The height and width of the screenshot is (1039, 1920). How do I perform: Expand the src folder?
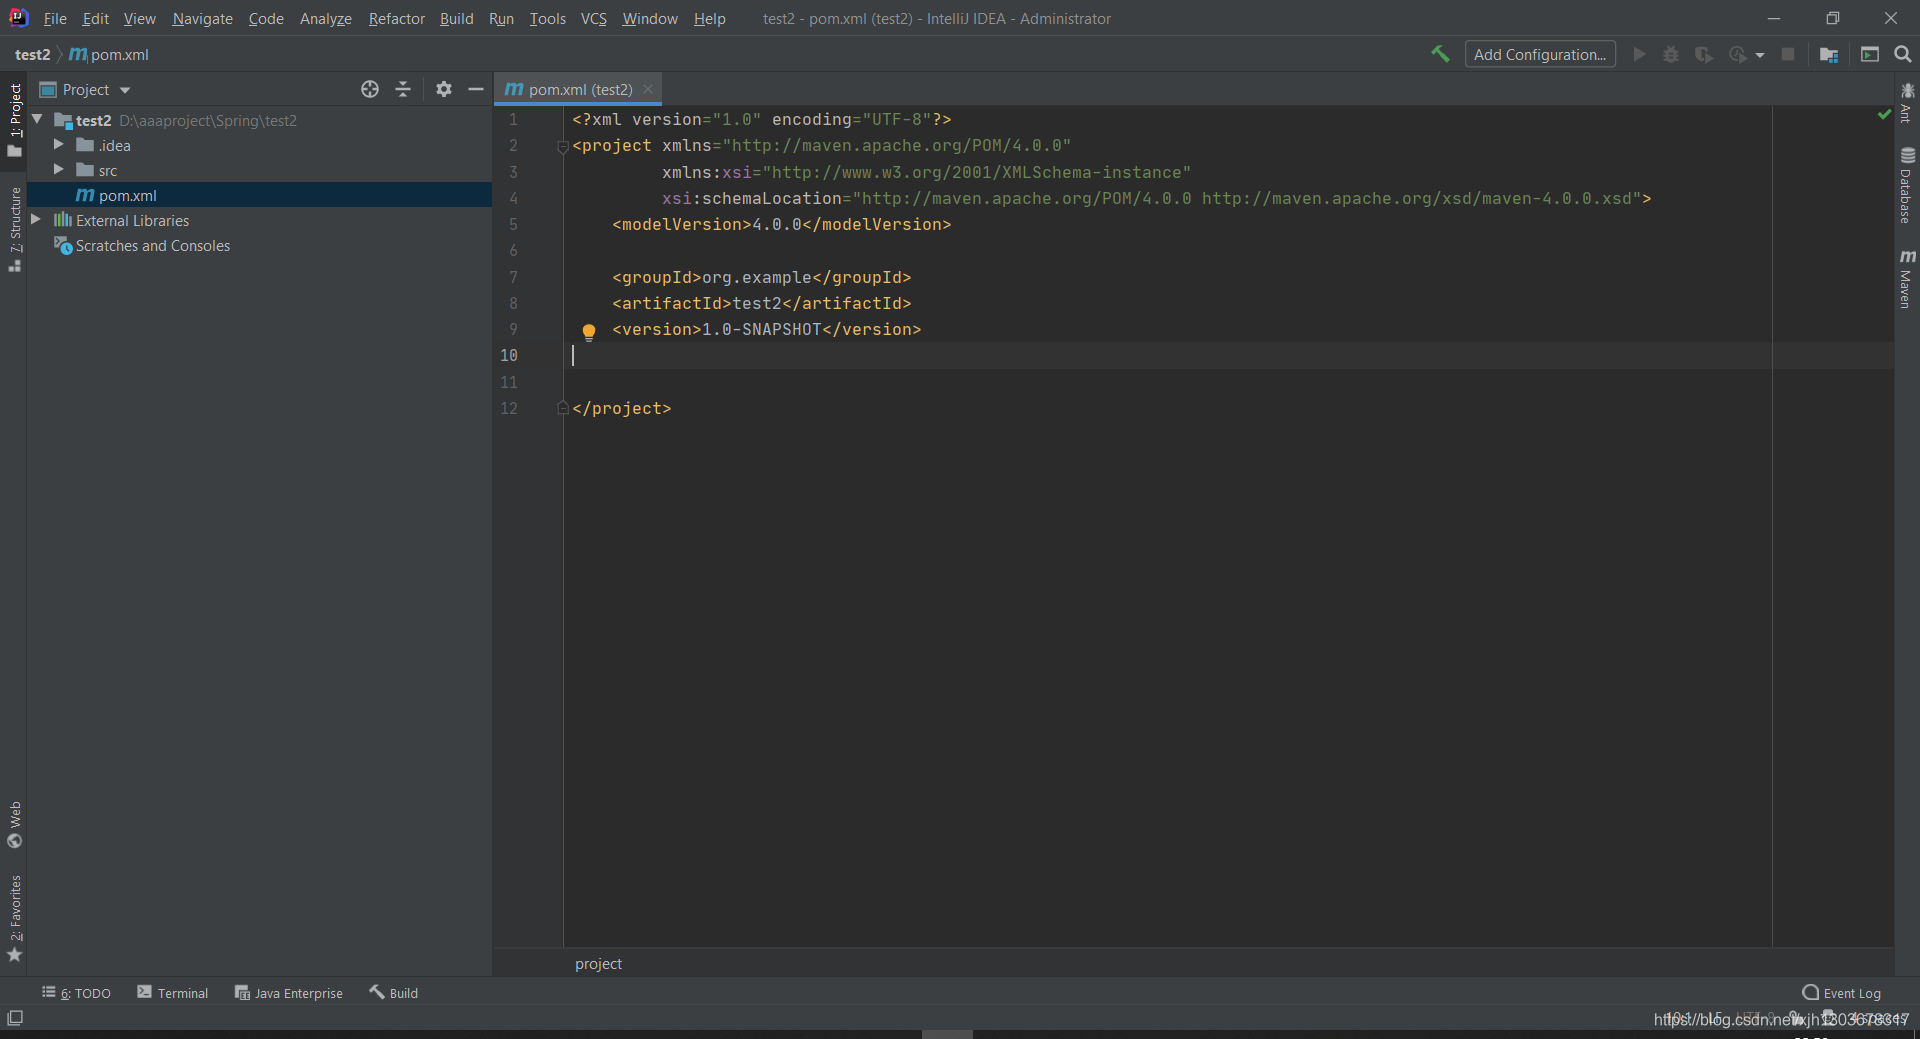(x=59, y=170)
